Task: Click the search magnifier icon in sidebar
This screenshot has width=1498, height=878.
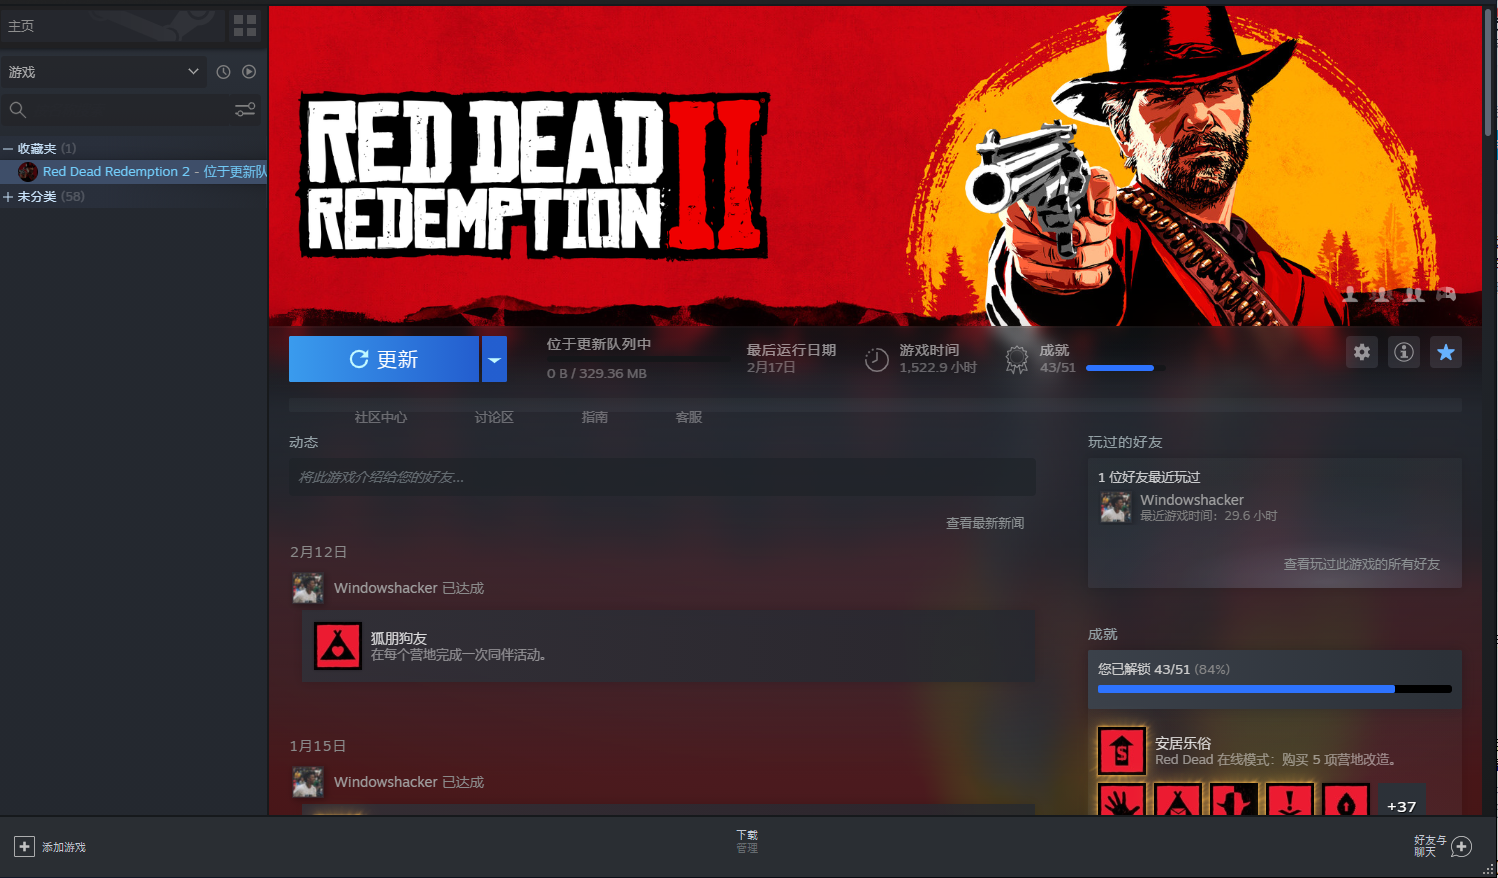Action: tap(18, 110)
